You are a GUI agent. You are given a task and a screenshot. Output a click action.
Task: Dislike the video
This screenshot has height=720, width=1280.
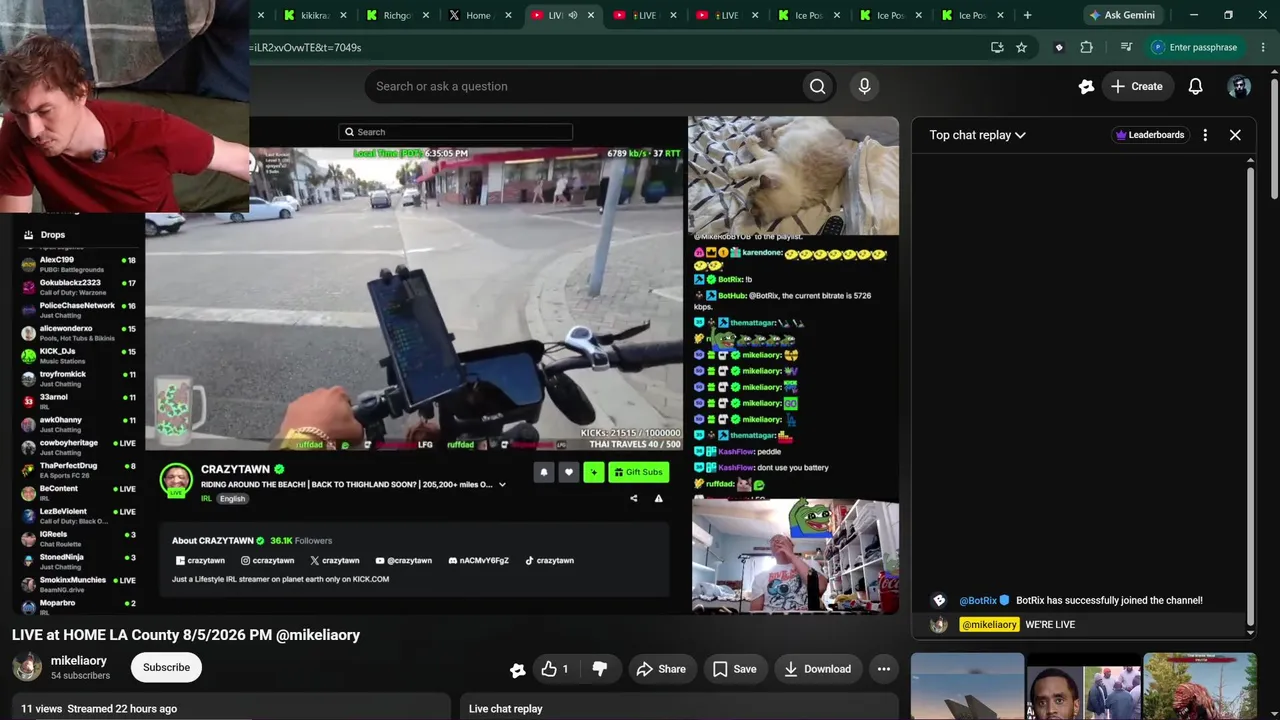tap(600, 669)
